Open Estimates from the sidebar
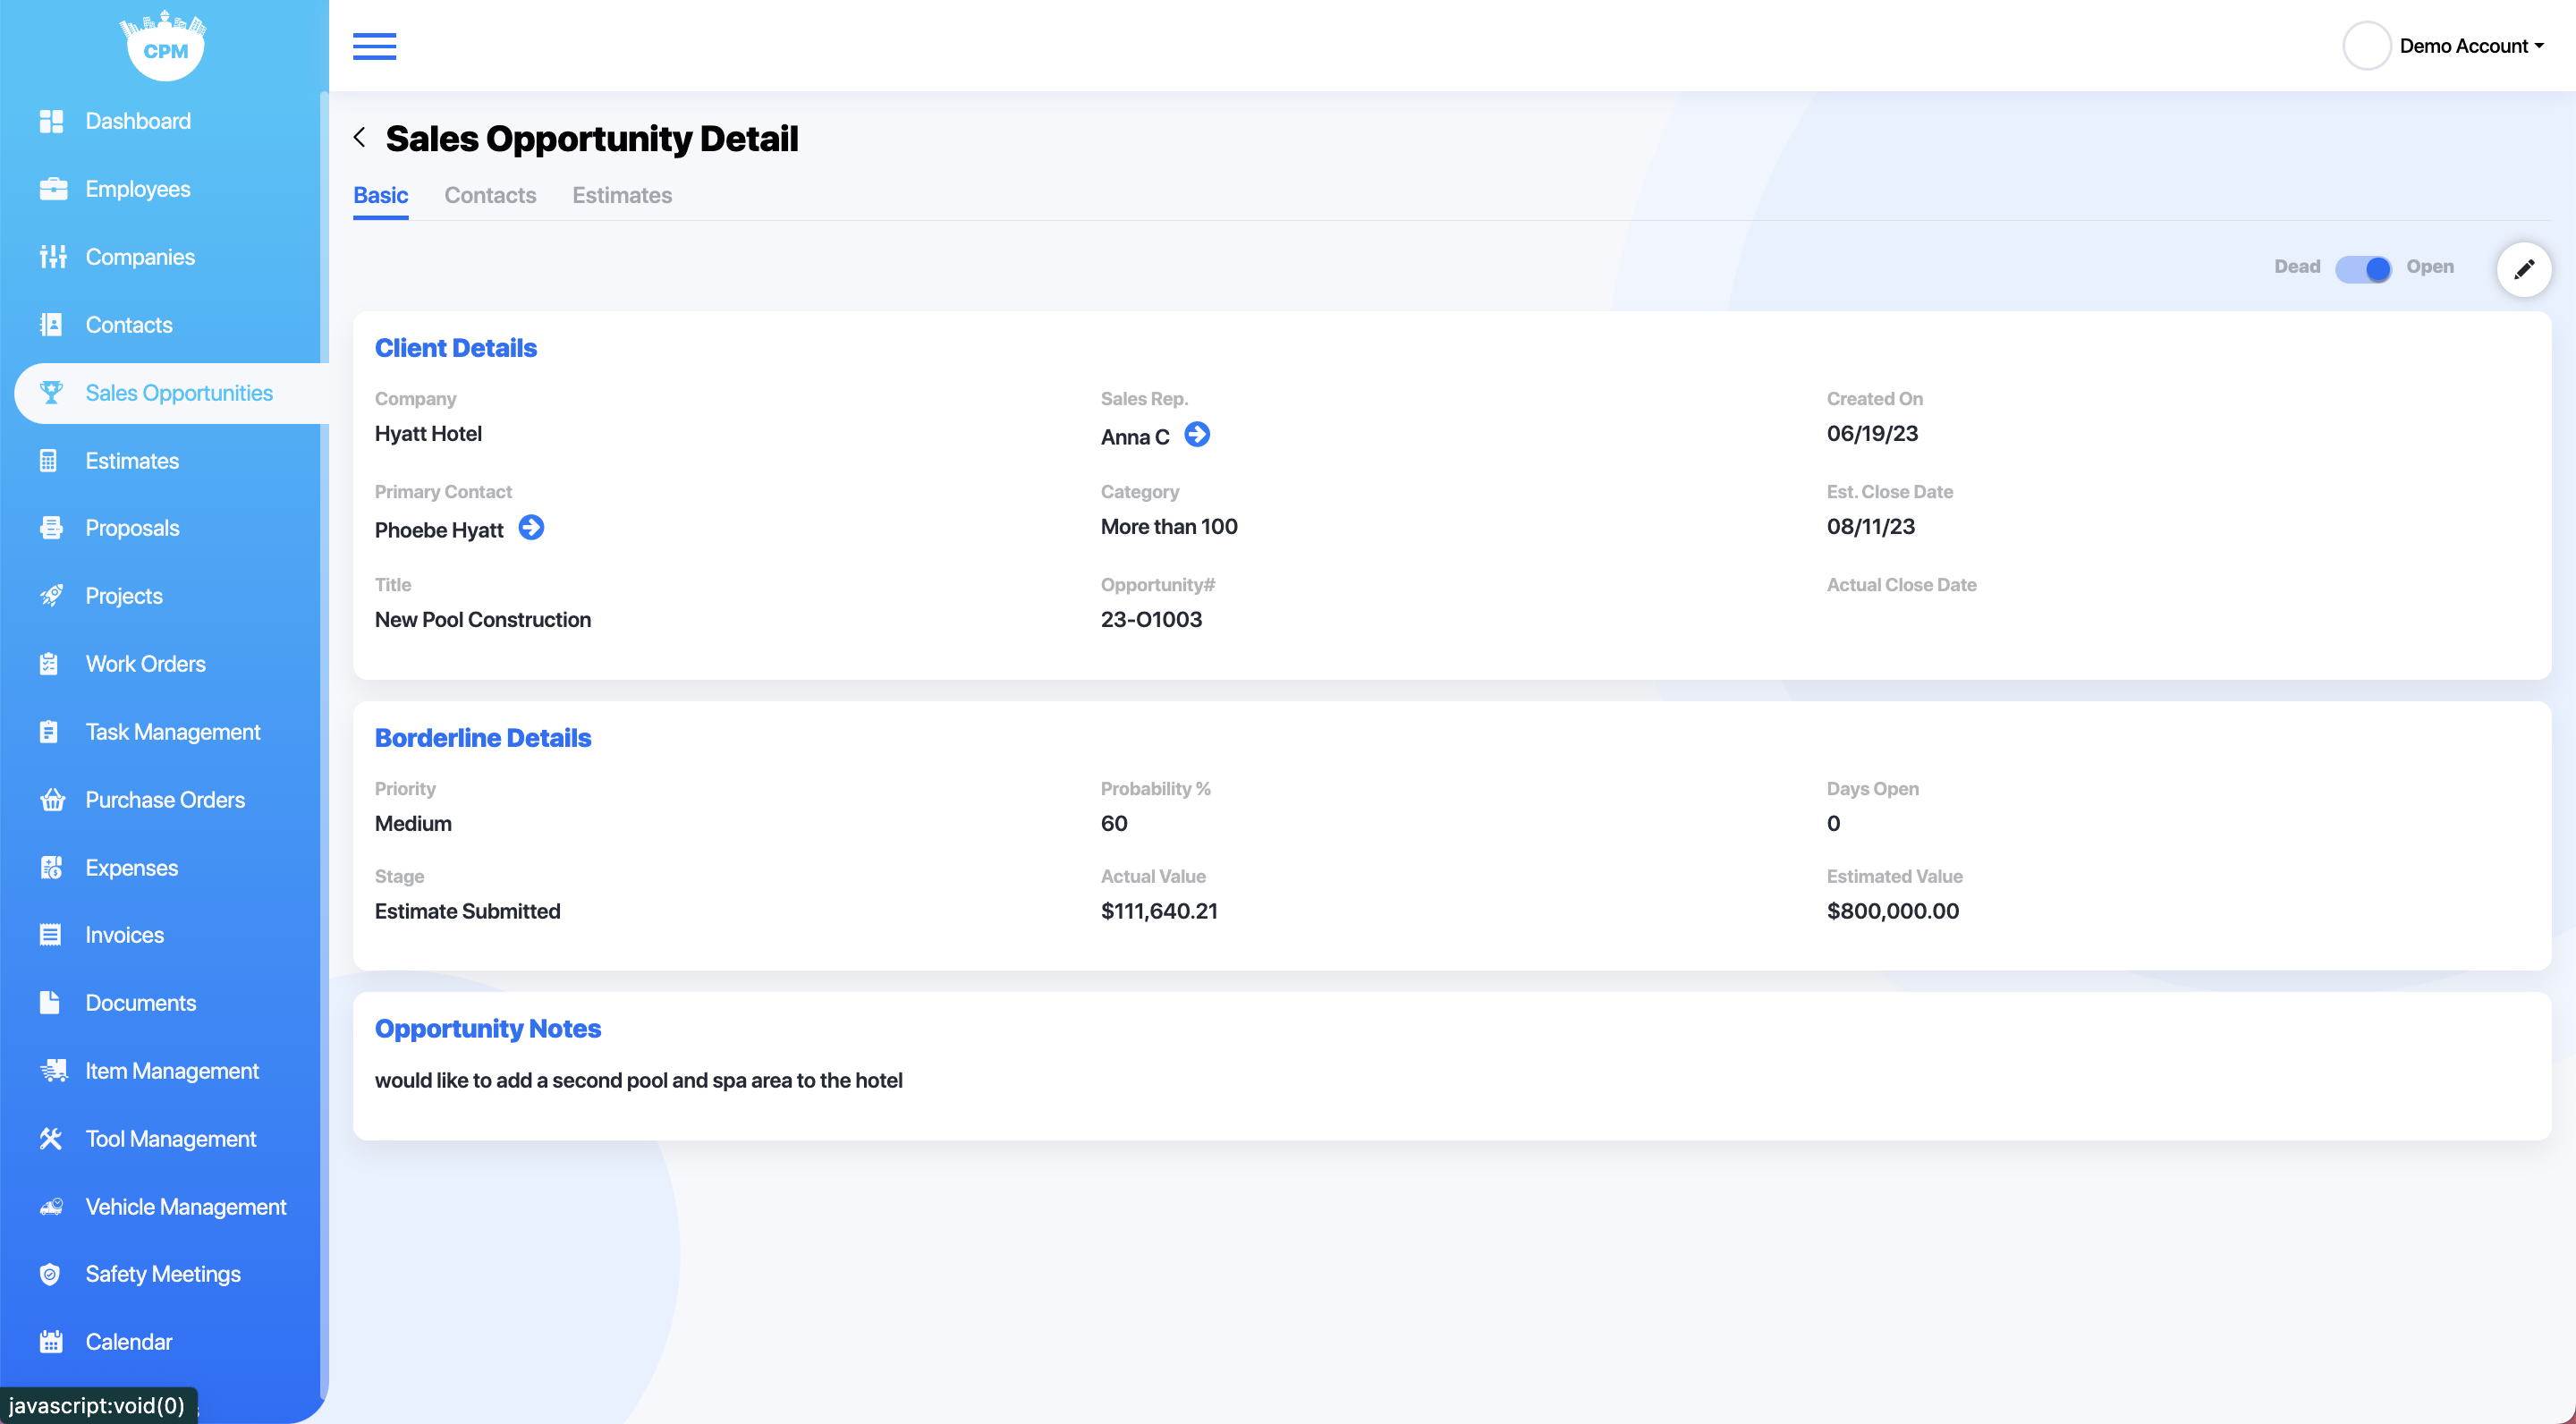Viewport: 2576px width, 1424px height. coord(132,461)
